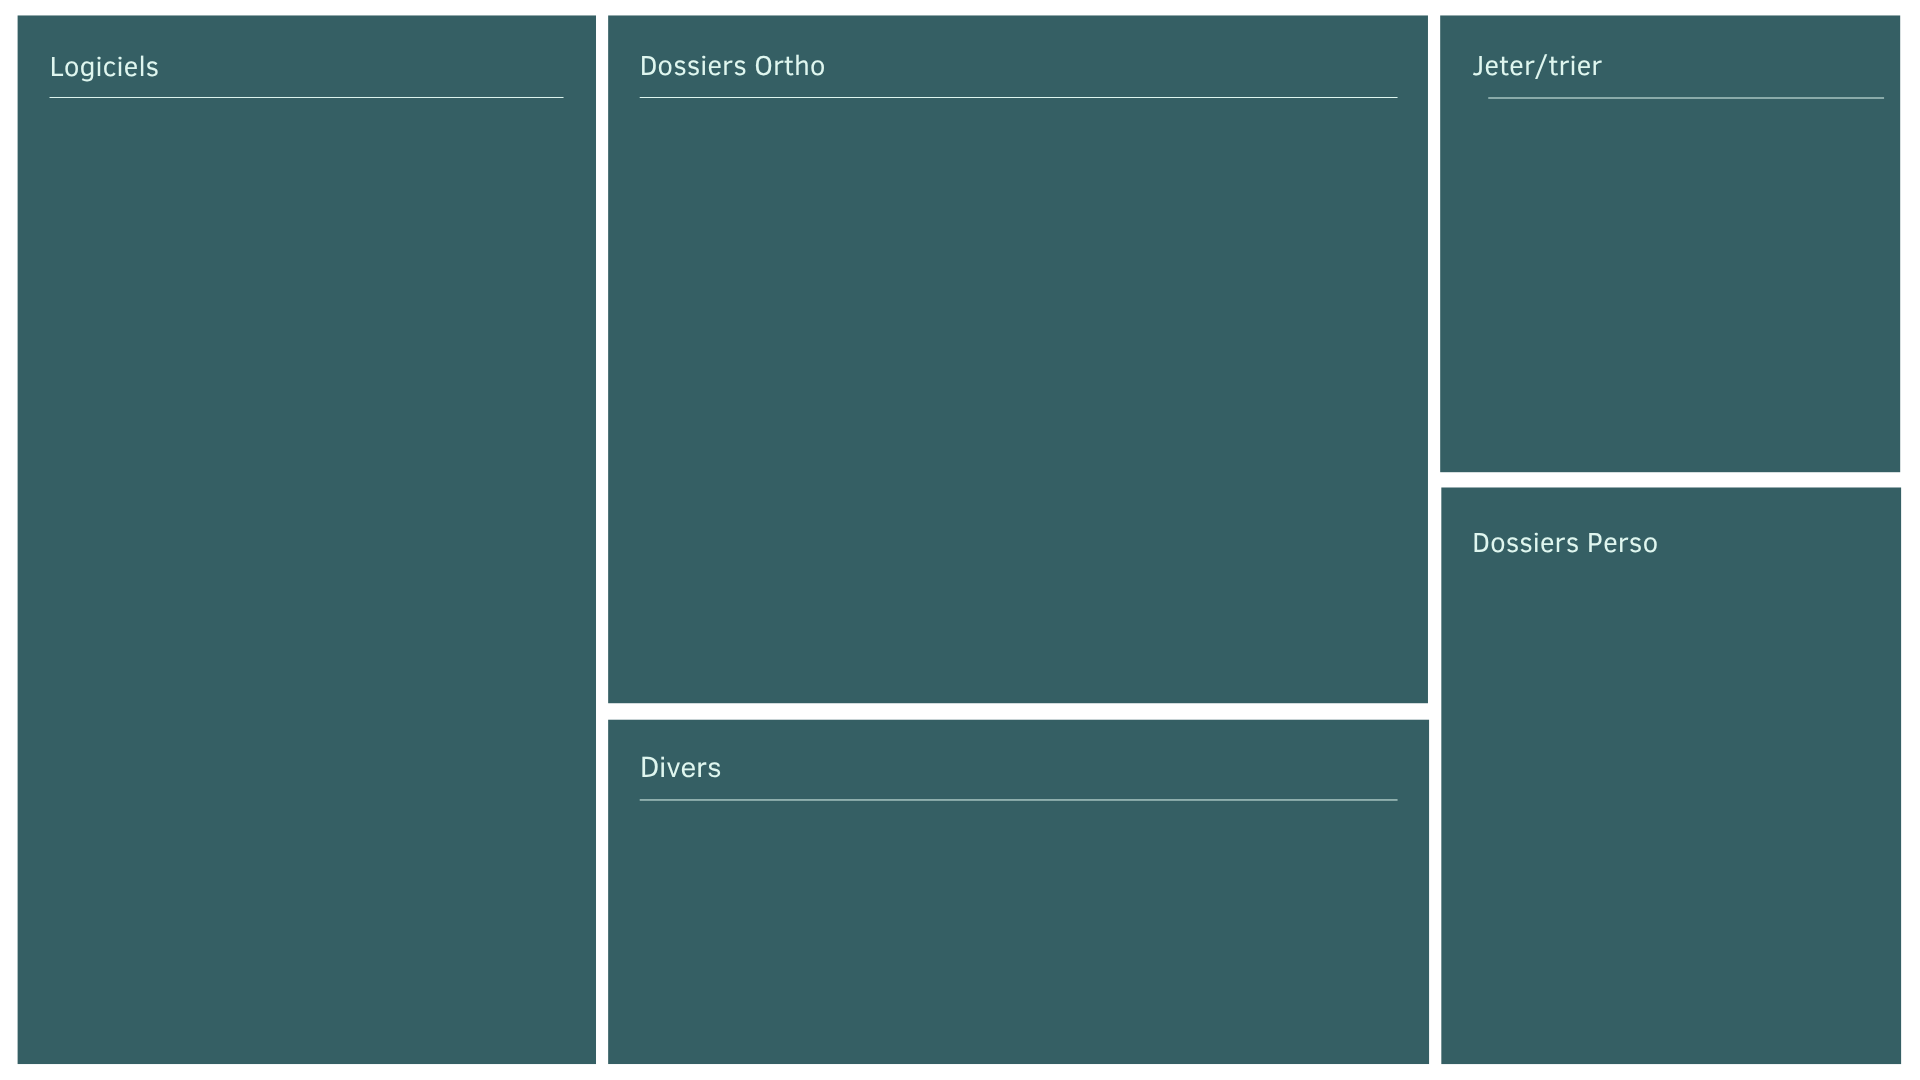Click the underline beneath Logiciels title
The image size is (1920, 1080).
coord(306,97)
